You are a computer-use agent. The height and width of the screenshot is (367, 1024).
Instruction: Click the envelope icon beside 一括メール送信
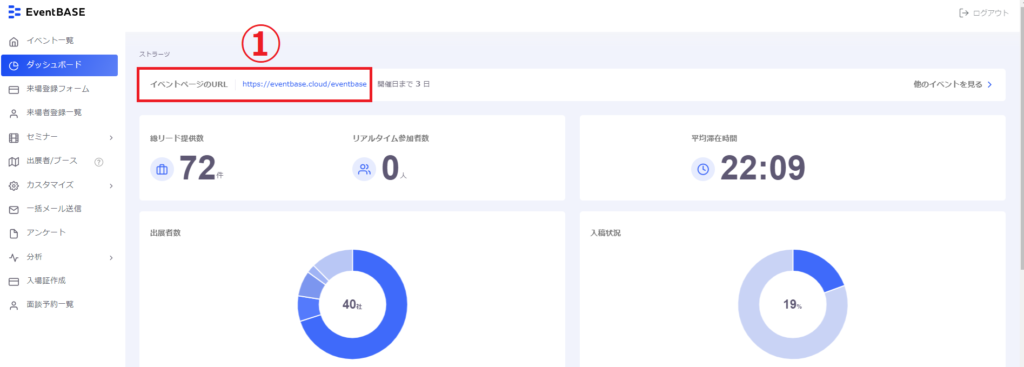click(13, 210)
